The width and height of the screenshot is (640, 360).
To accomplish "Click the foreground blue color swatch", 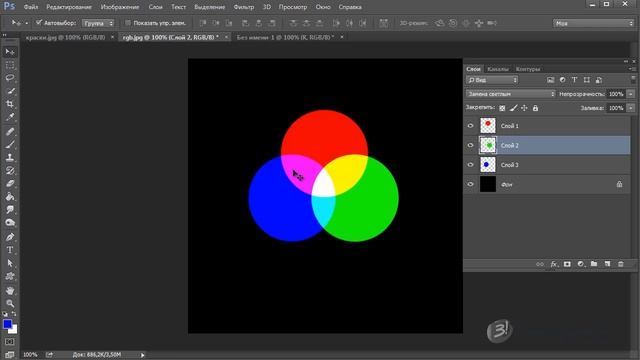I will [x=7, y=323].
